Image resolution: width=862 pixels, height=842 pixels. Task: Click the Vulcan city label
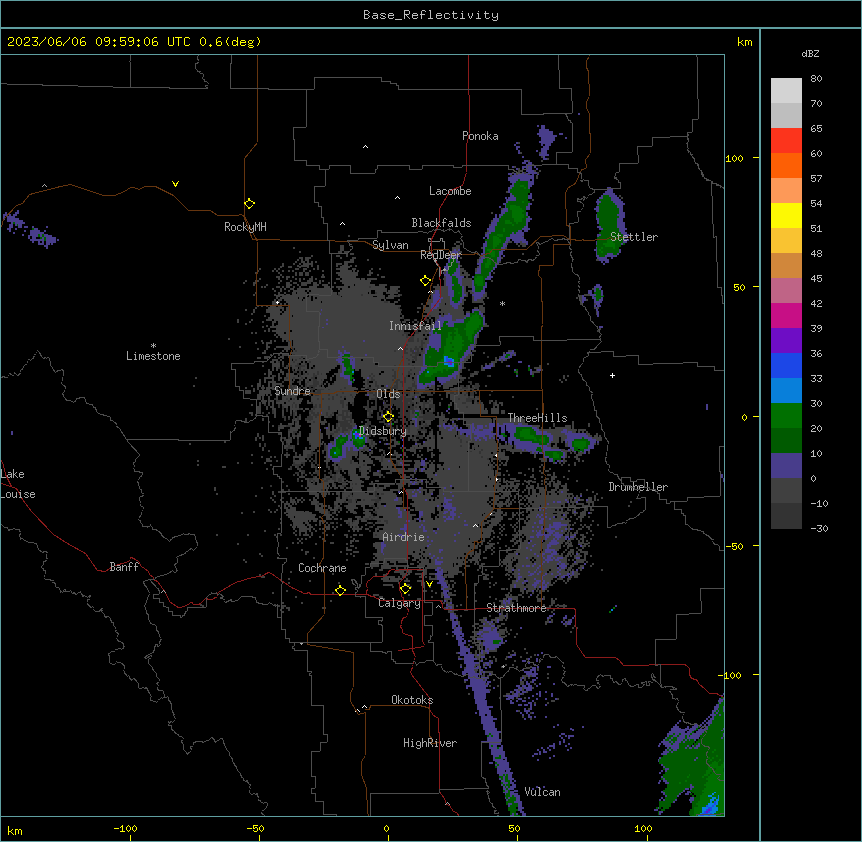(543, 792)
